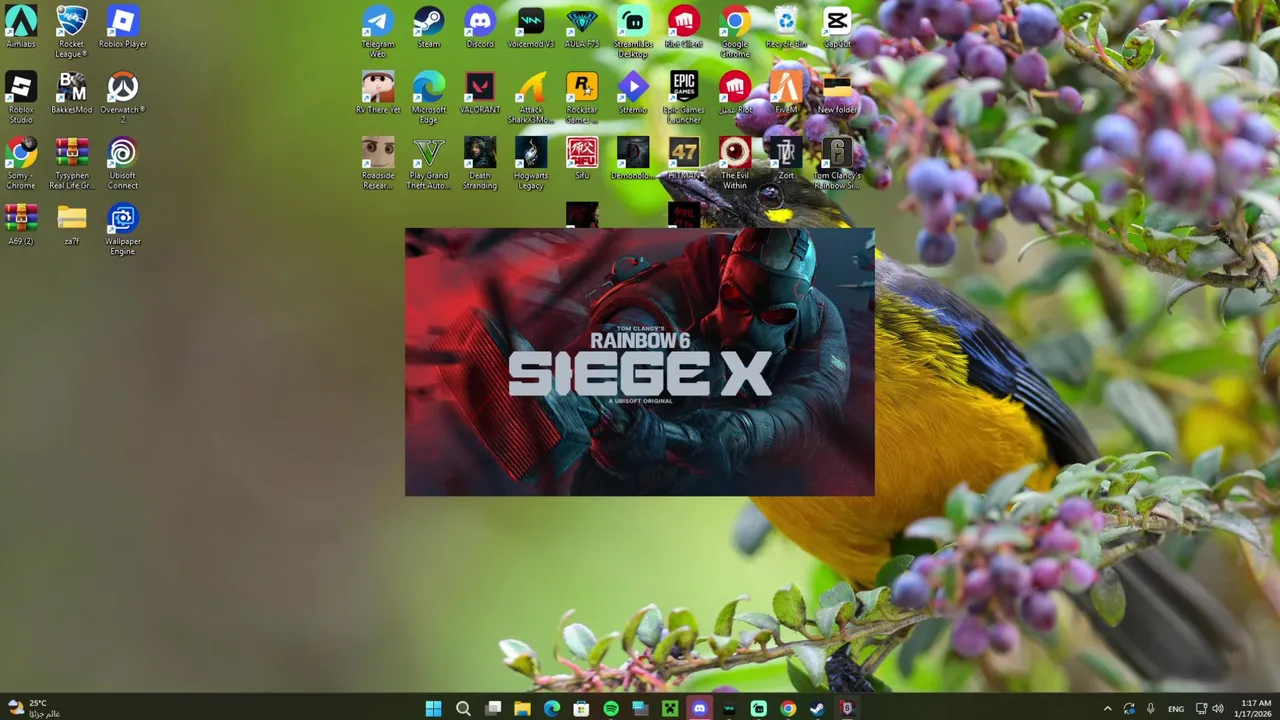
Task: Switch to Google Chrome in the taskbar
Action: tap(788, 708)
